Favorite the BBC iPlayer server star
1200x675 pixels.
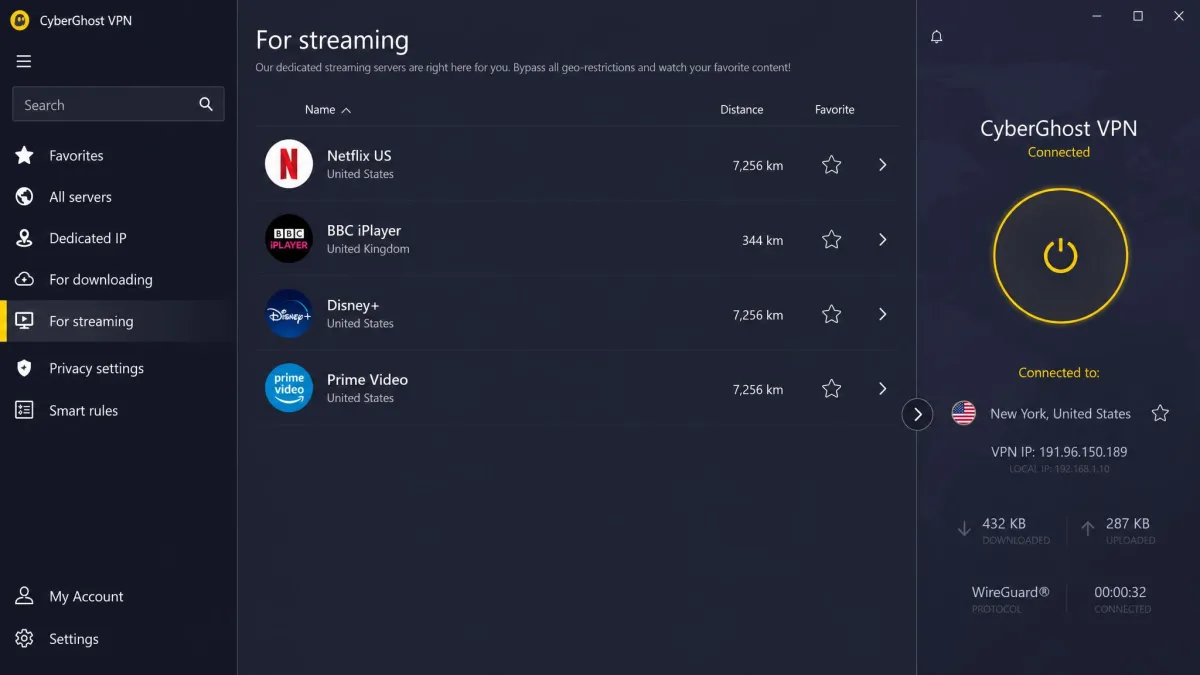831,240
